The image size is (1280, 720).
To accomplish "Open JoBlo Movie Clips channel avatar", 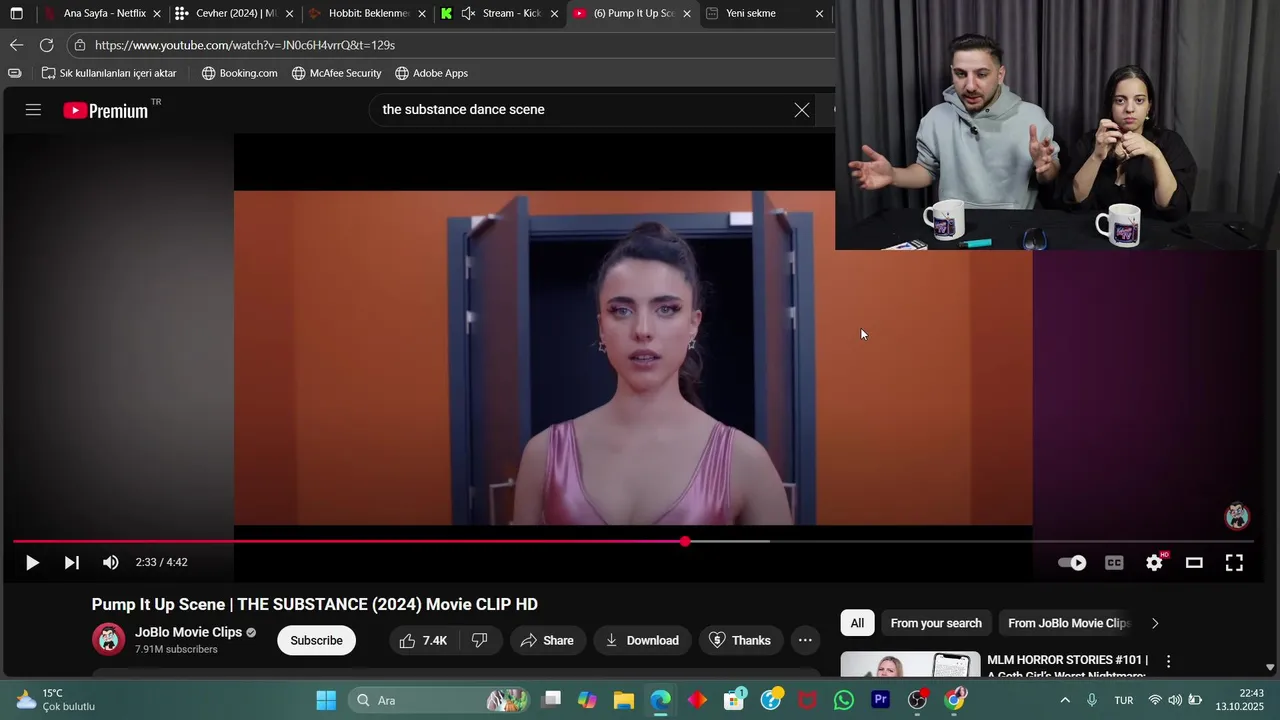I will click(x=108, y=639).
